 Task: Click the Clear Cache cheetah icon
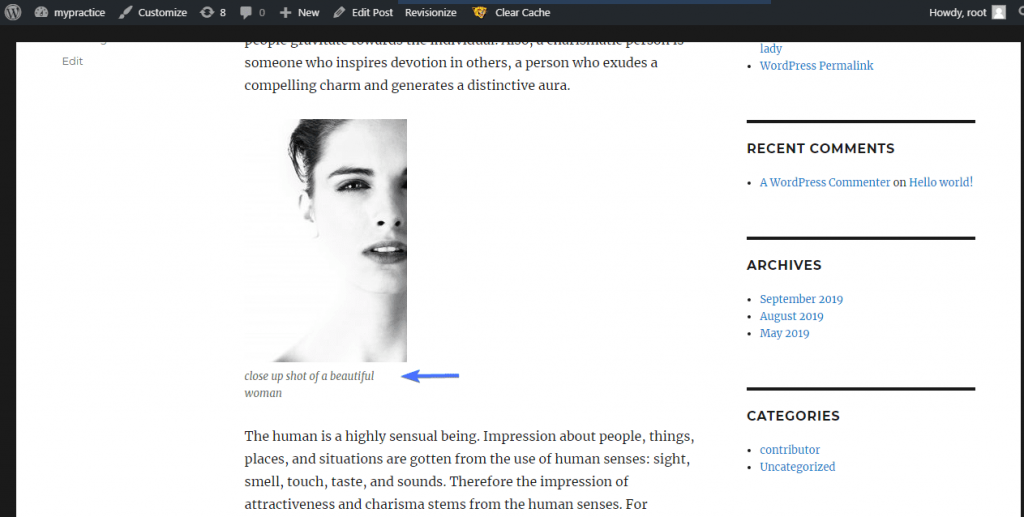(480, 12)
